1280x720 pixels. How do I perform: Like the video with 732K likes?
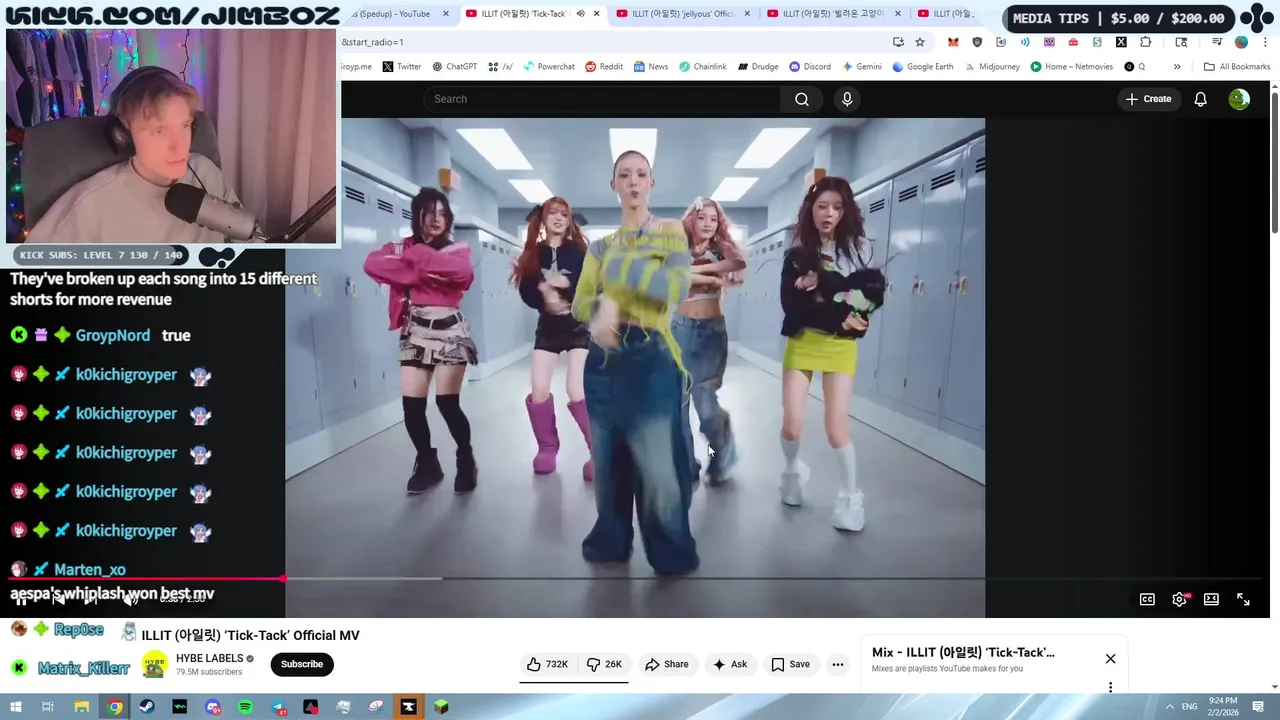547,664
